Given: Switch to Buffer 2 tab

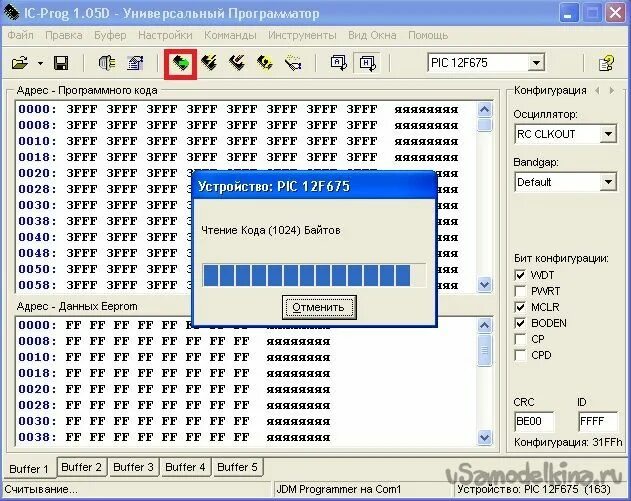Looking at the screenshot, I should [82, 467].
